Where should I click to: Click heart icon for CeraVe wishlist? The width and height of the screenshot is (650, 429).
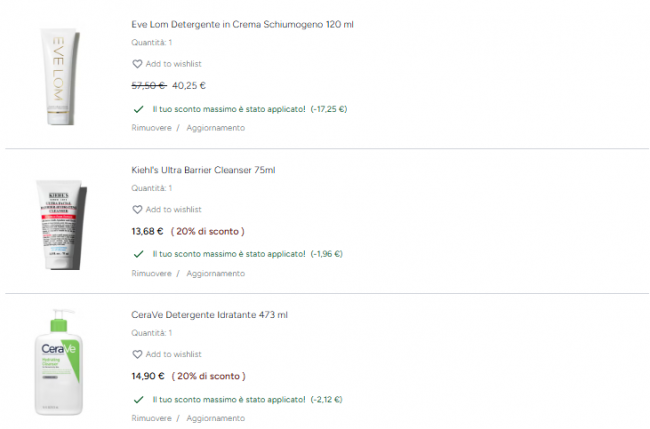(x=137, y=354)
